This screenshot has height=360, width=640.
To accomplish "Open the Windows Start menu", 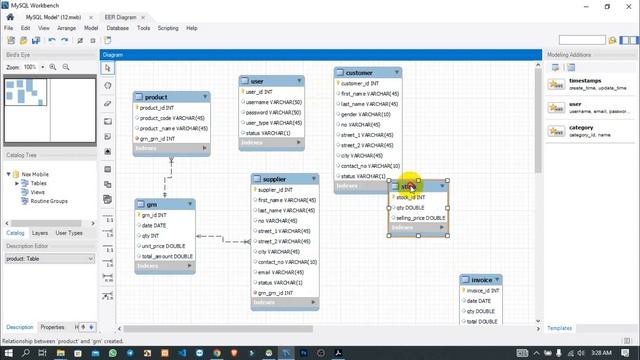I will (8, 353).
